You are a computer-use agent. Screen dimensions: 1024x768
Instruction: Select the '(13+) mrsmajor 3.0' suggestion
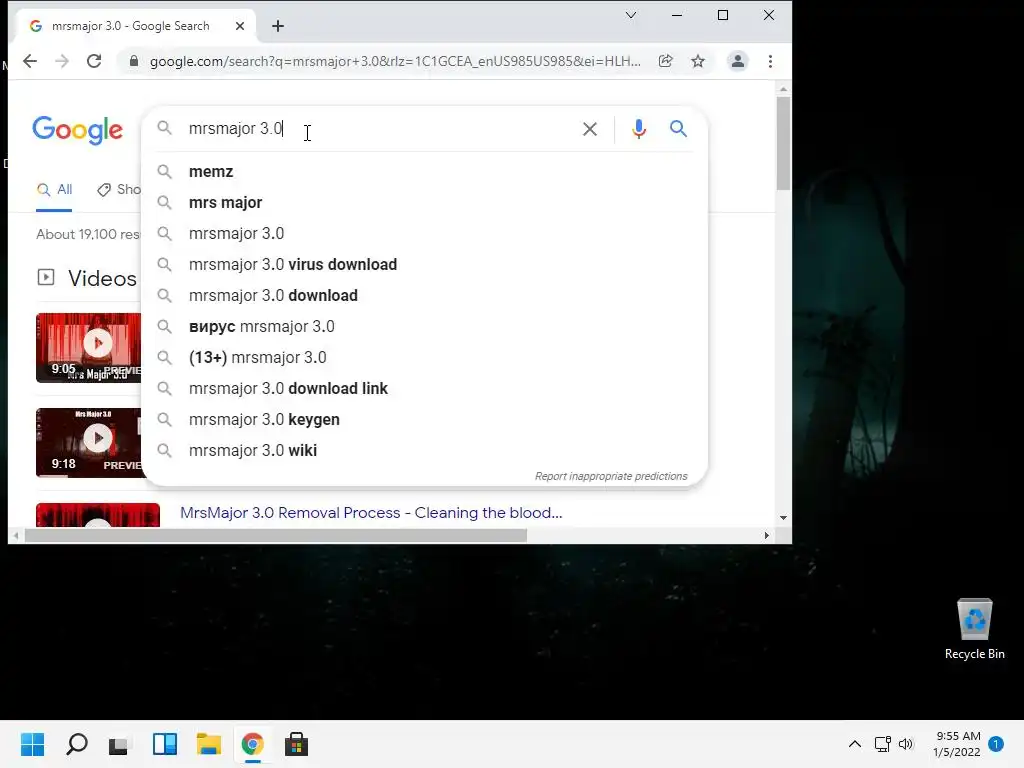(x=424, y=358)
